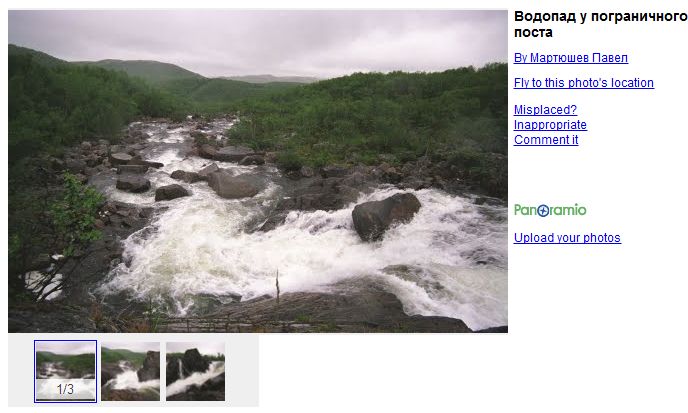Open the second waterfall thumbnail
This screenshot has width=688, height=413.
(x=130, y=371)
